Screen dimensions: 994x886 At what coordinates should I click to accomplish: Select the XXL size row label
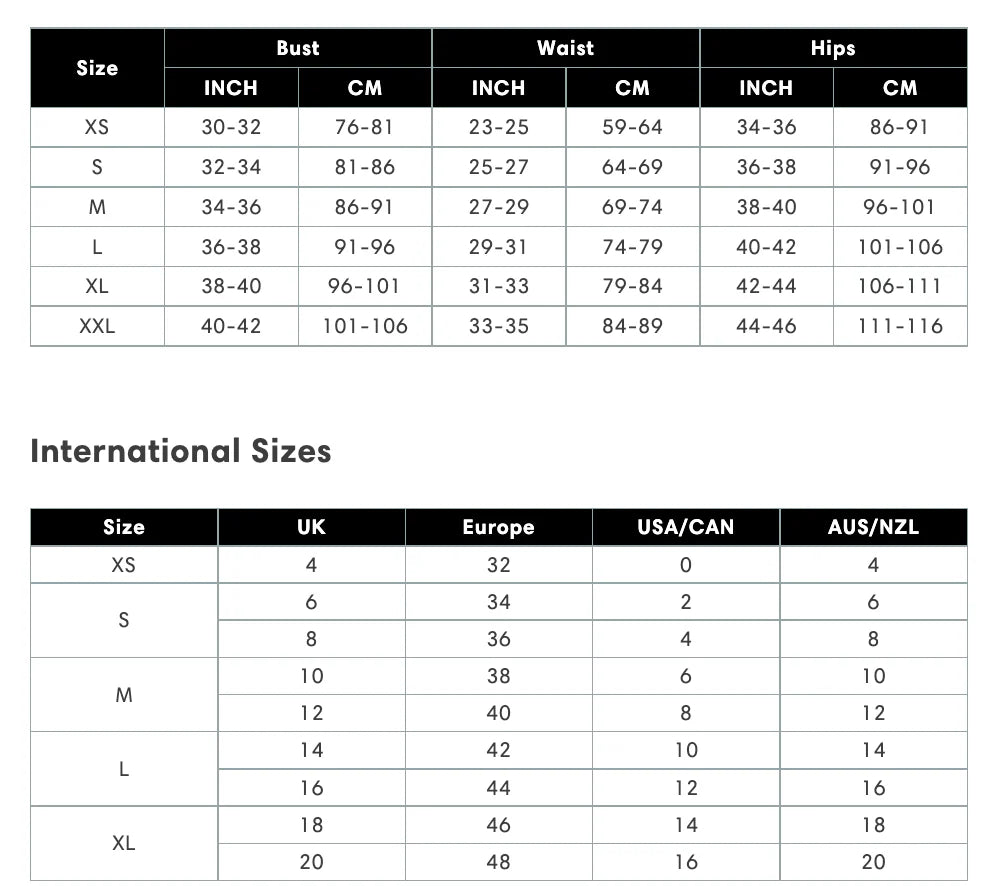point(97,326)
